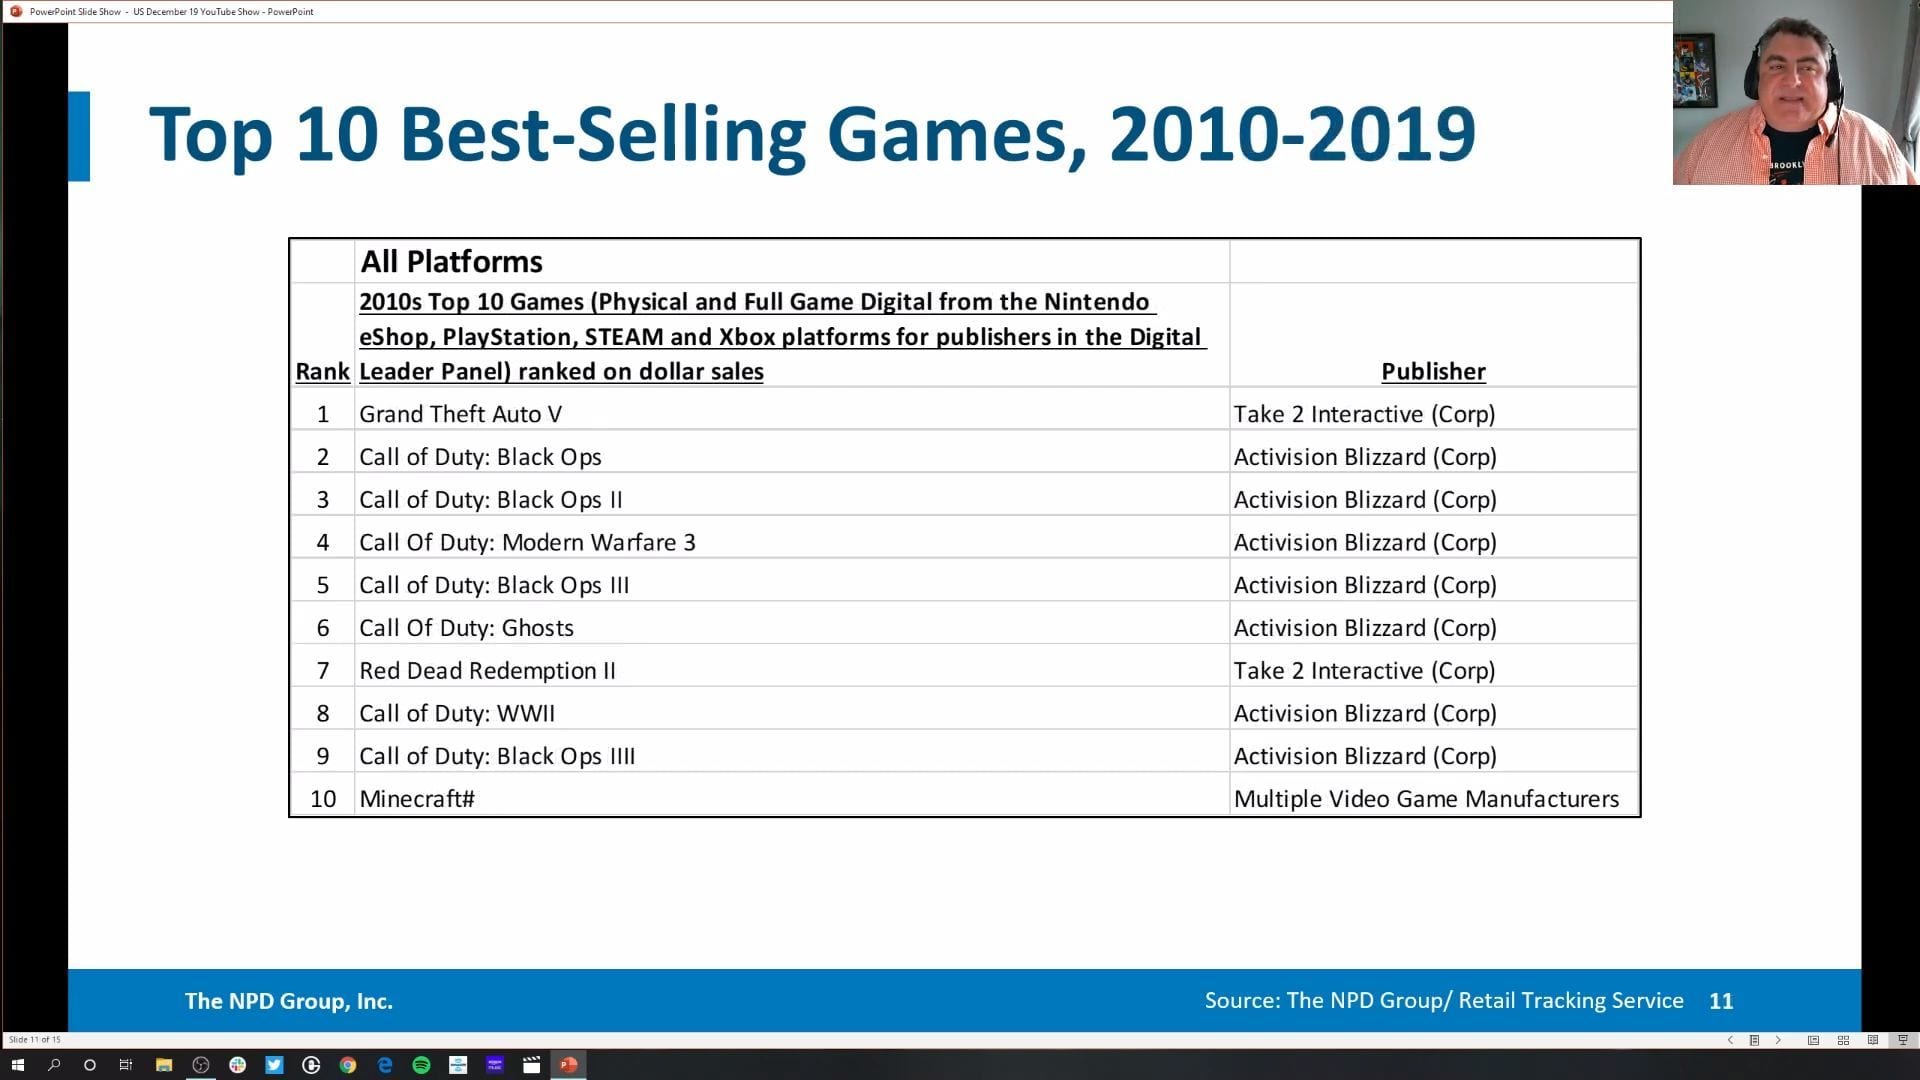Open Microsoft Edge from taskbar
The image size is (1920, 1080).
(385, 1065)
